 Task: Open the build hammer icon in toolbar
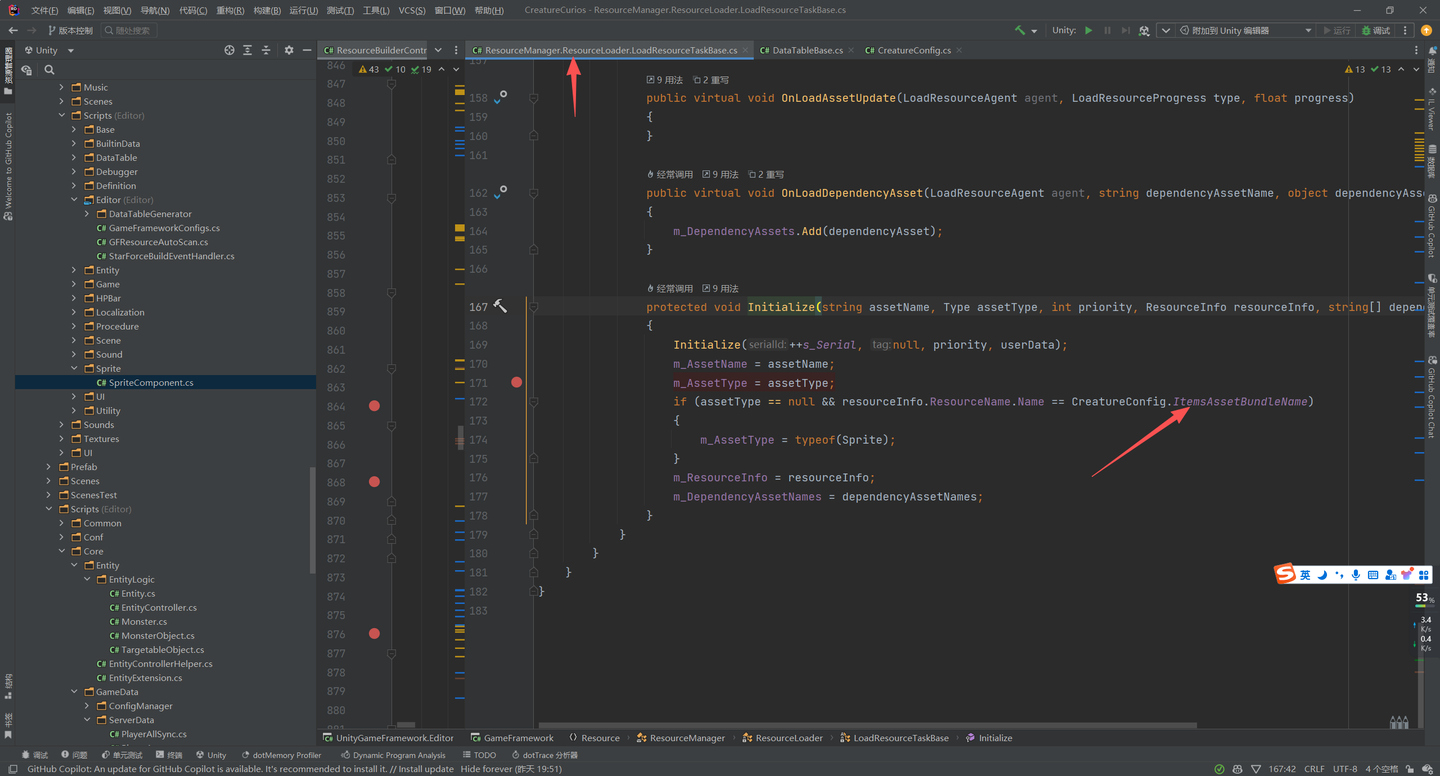[1020, 30]
